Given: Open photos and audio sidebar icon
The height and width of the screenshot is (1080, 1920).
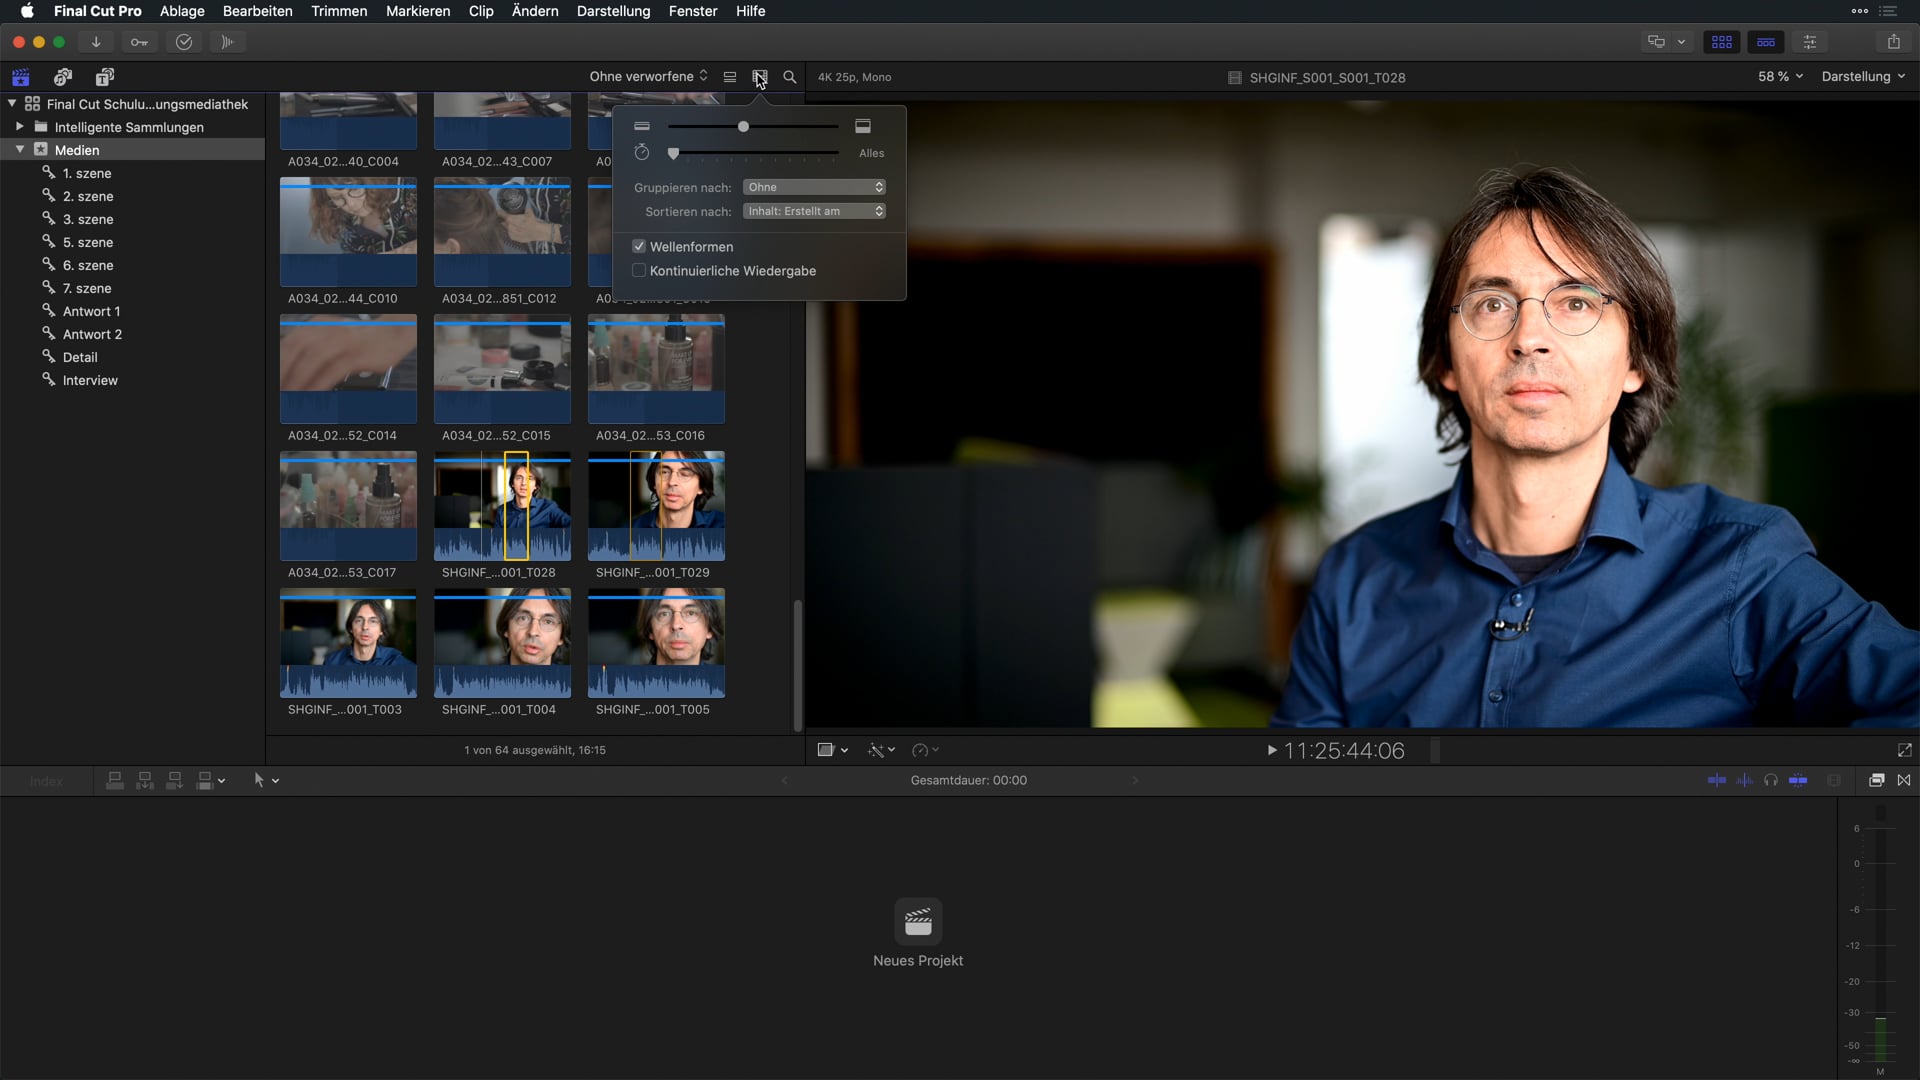Looking at the screenshot, I should pos(63,77).
